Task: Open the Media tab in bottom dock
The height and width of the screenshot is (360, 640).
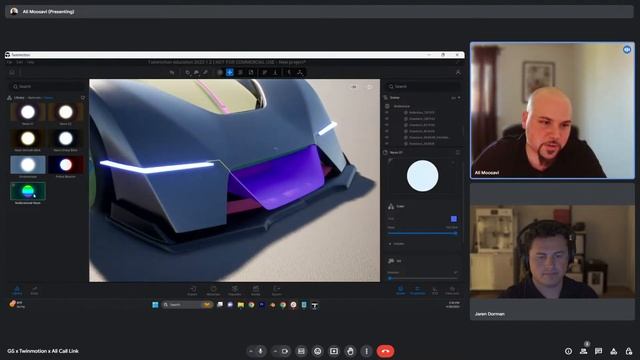Action: [256, 291]
